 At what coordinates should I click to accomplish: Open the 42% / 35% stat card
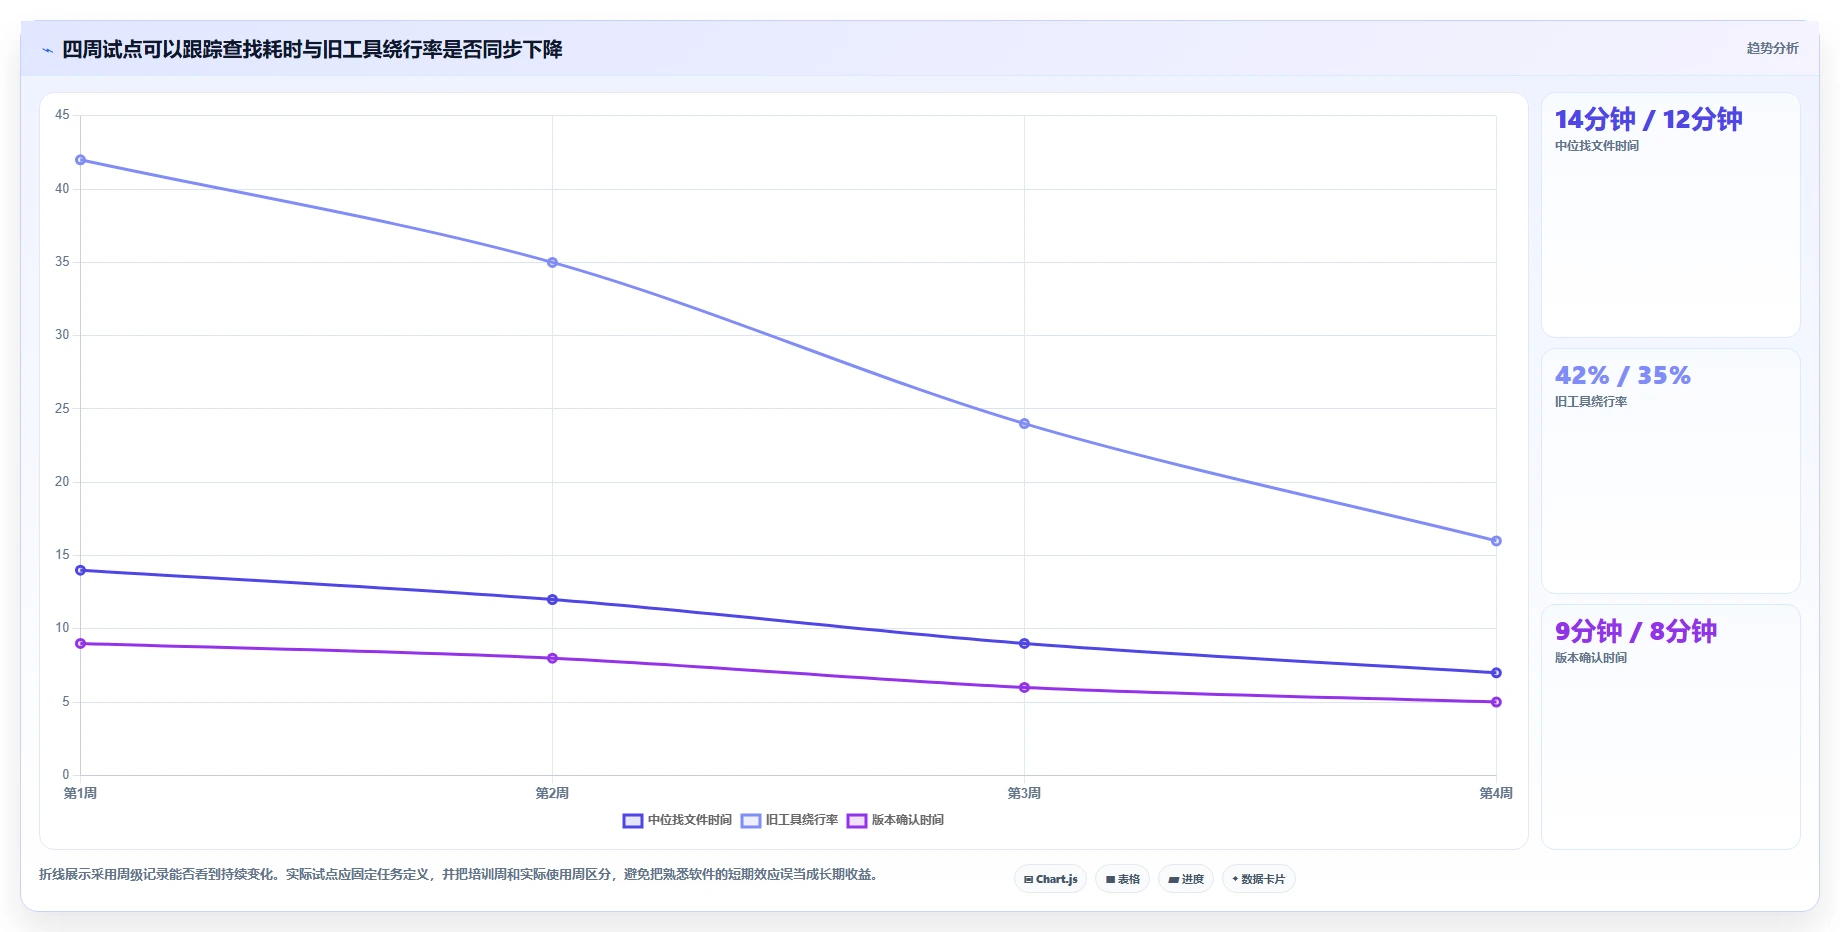[x=1670, y=471]
